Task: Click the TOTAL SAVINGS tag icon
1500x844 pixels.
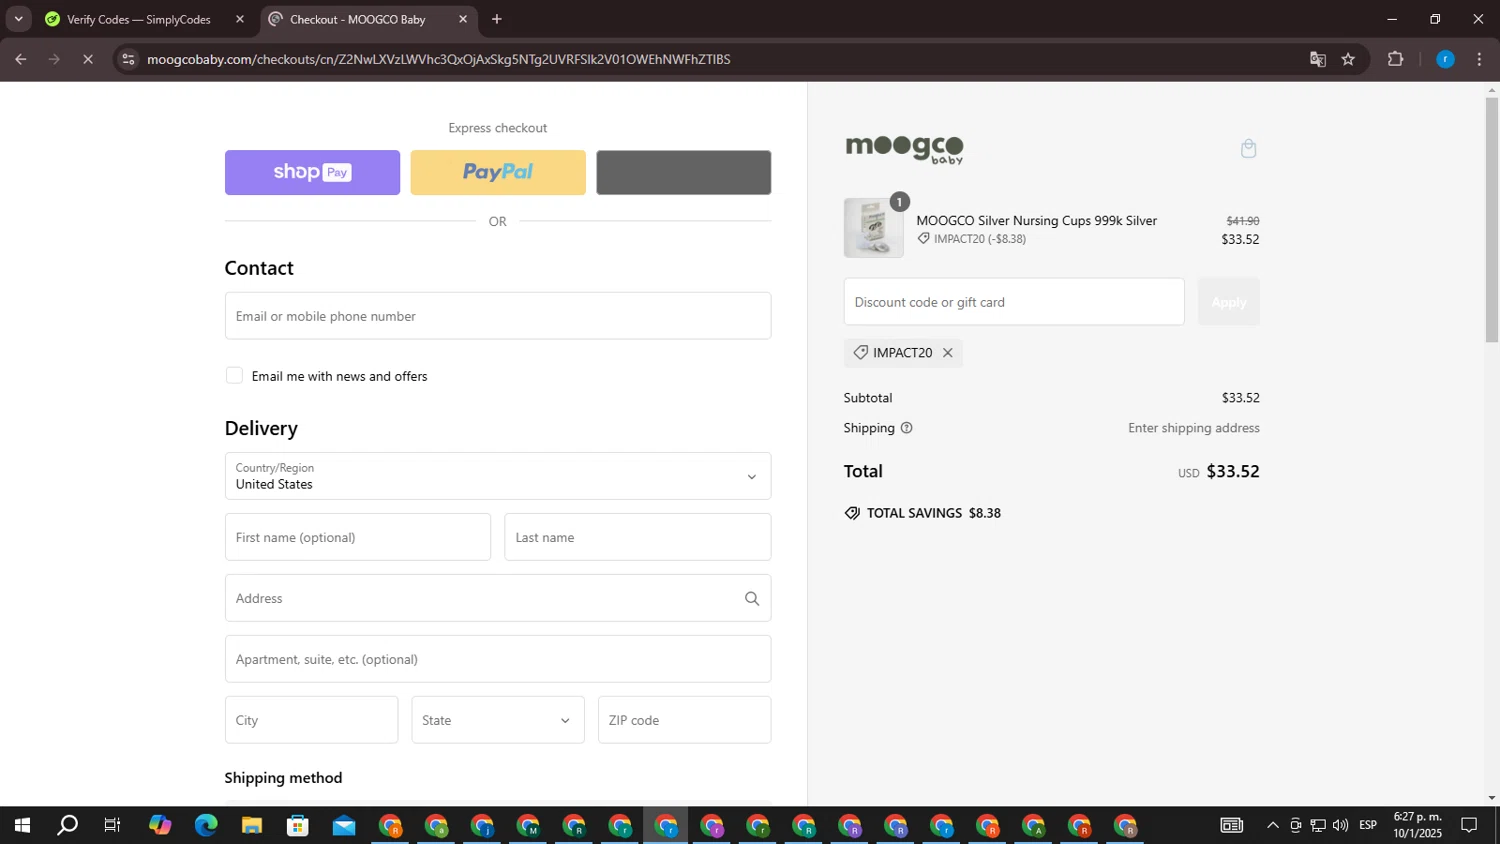Action: 852,513
